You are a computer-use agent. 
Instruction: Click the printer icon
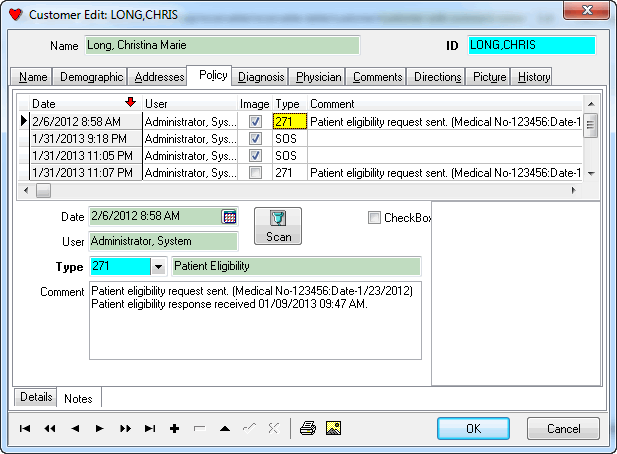(309, 428)
